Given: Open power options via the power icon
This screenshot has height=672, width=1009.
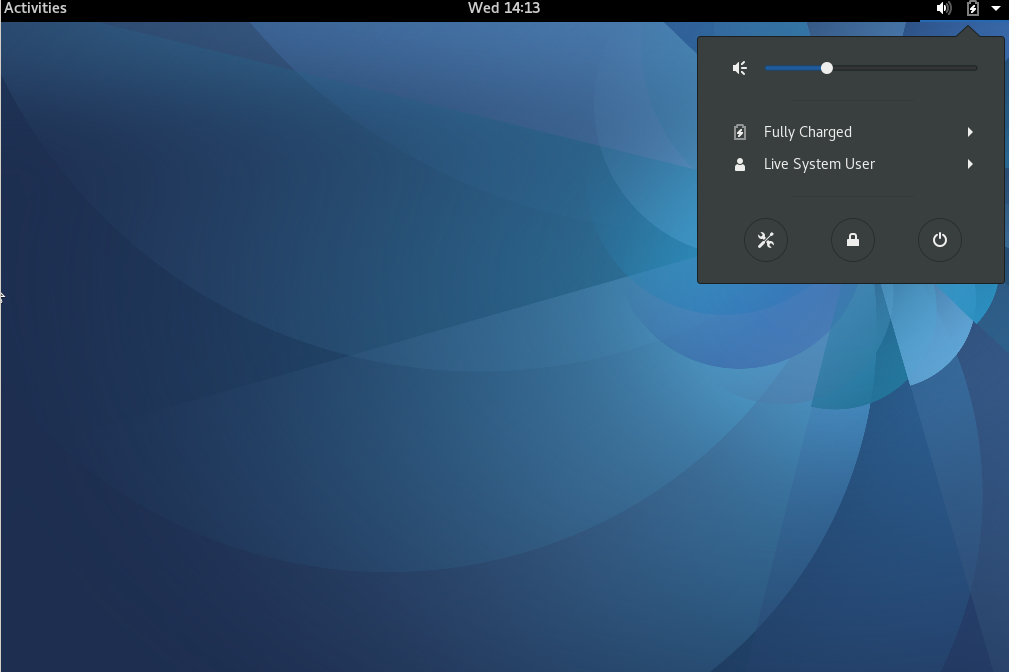Looking at the screenshot, I should [x=939, y=240].
